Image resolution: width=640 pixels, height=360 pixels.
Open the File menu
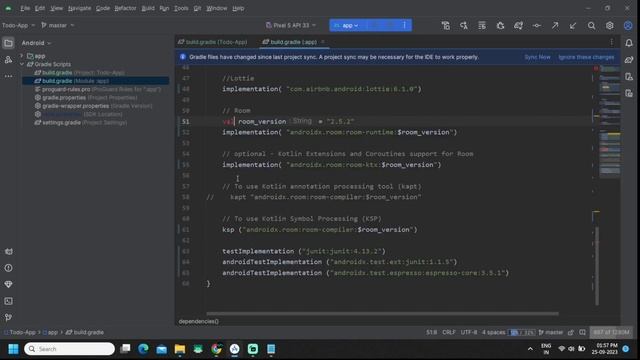[25, 8]
